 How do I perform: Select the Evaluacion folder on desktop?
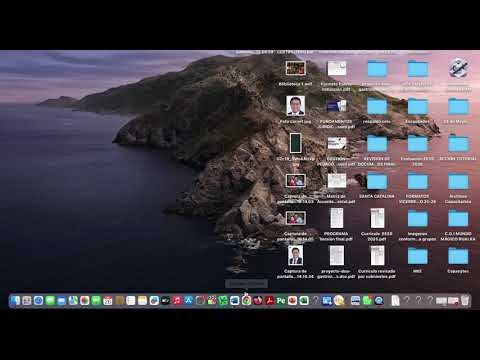click(418, 145)
